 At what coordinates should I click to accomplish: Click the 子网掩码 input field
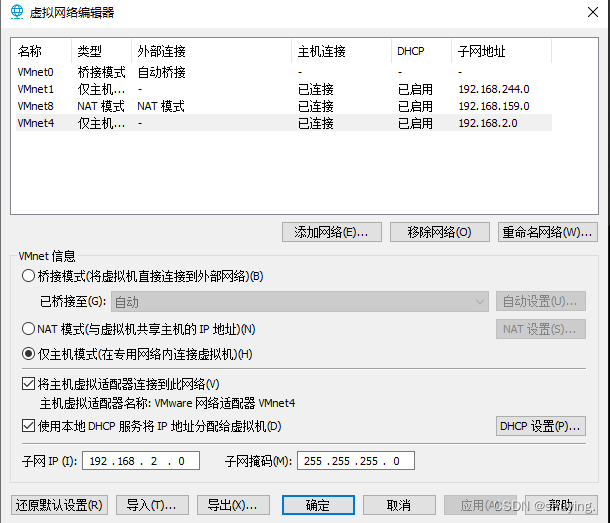pos(356,461)
